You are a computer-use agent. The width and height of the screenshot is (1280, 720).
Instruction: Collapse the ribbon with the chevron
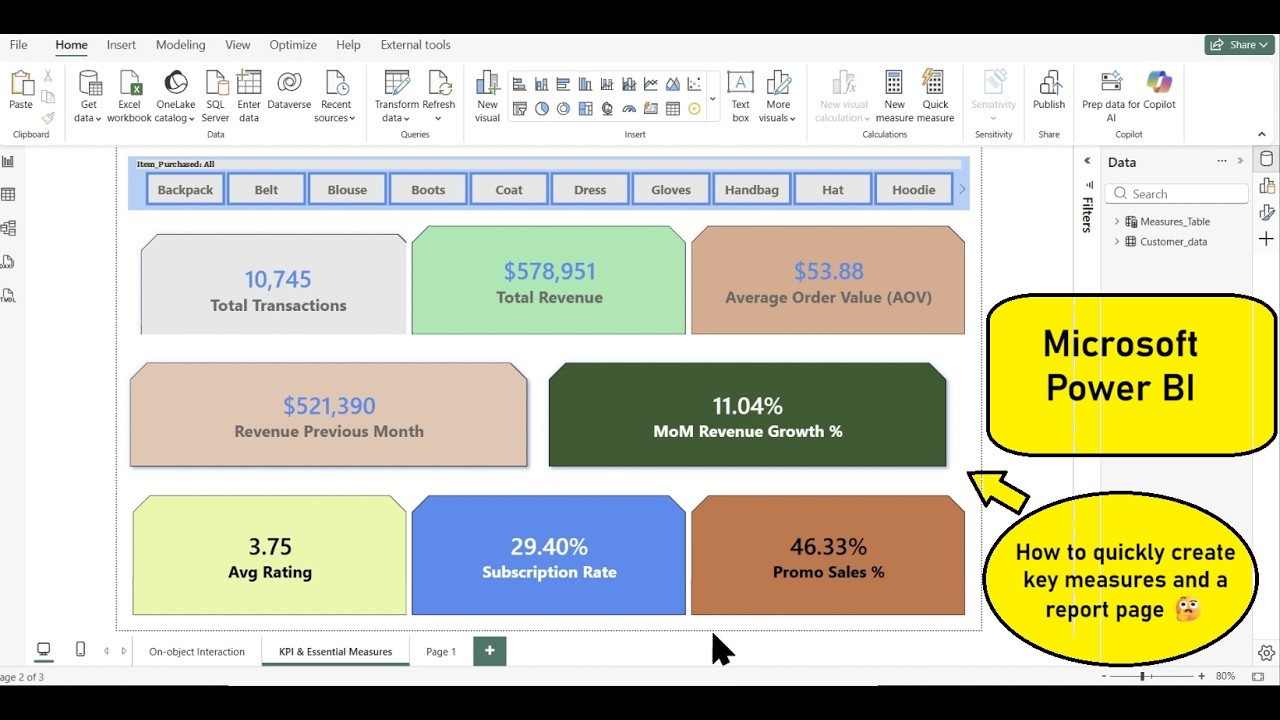coord(1262,134)
